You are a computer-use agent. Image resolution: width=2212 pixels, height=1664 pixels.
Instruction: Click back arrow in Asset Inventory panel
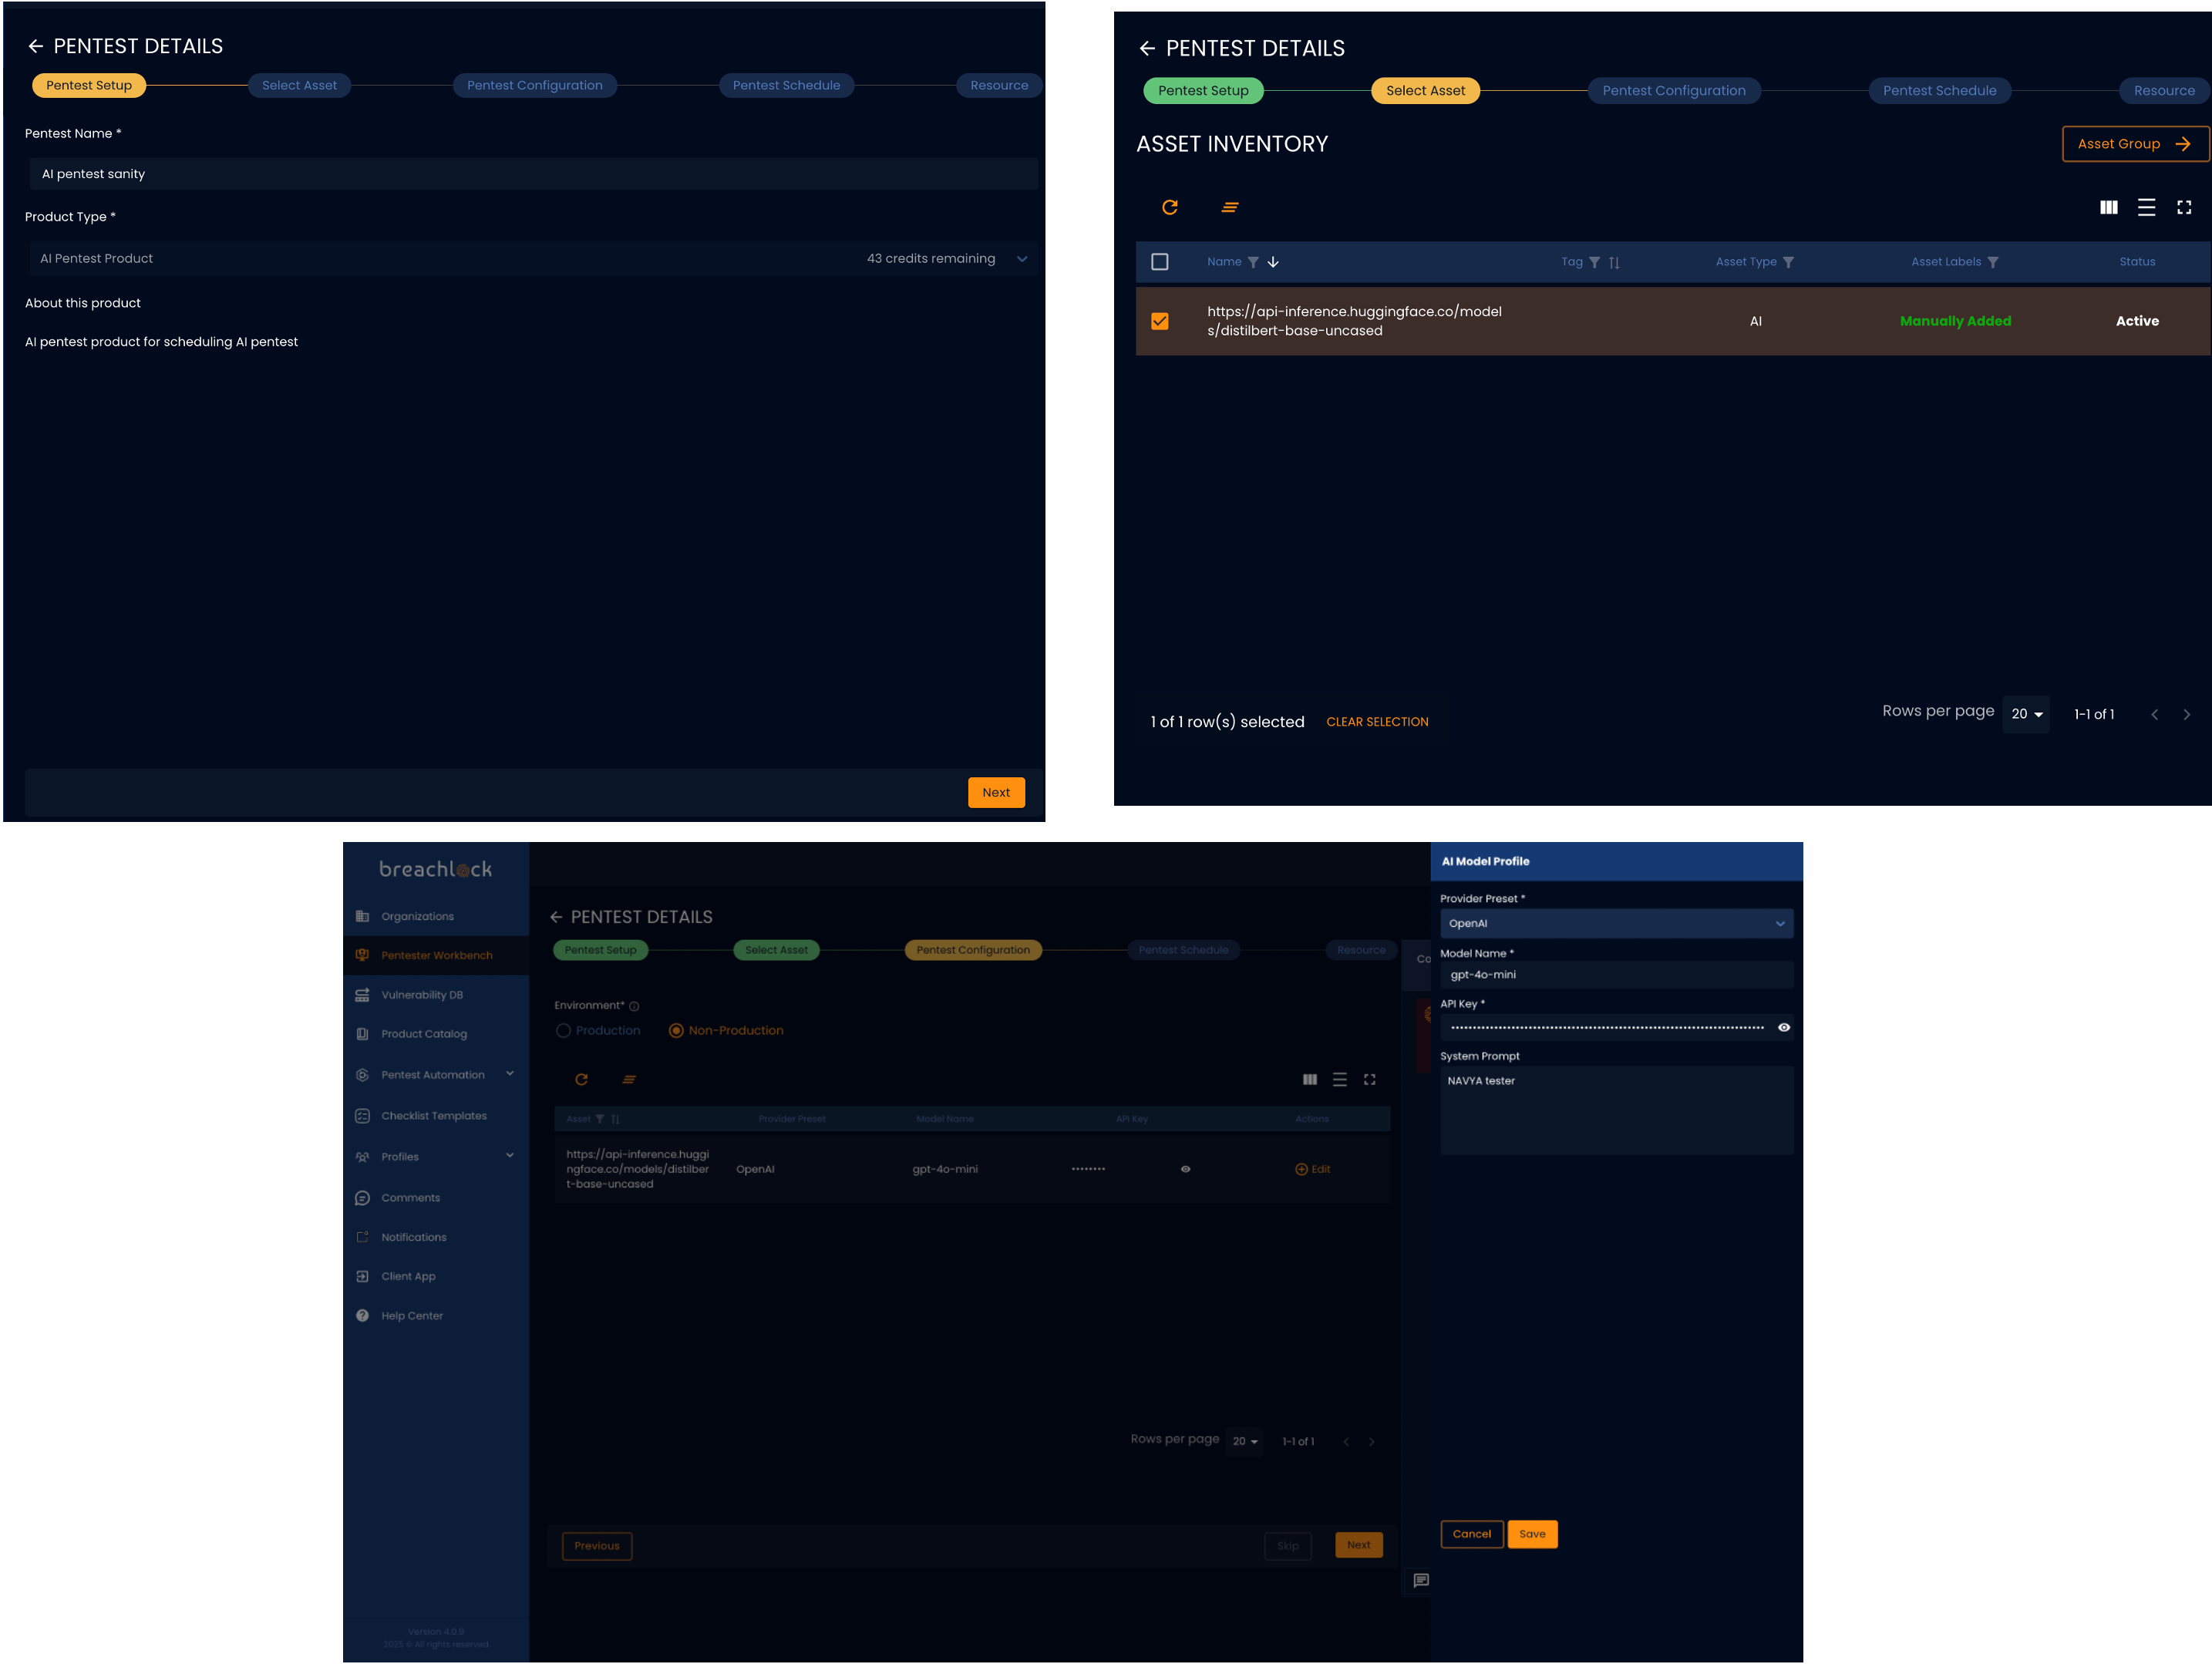pos(1147,48)
